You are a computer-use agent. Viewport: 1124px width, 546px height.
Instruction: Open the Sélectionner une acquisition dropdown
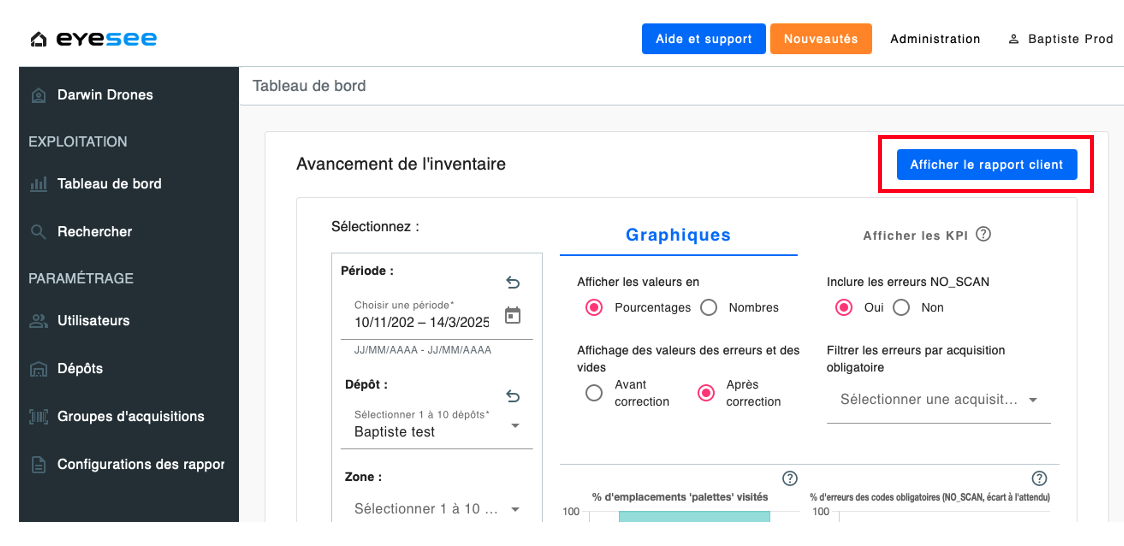pyautogui.click(x=938, y=400)
